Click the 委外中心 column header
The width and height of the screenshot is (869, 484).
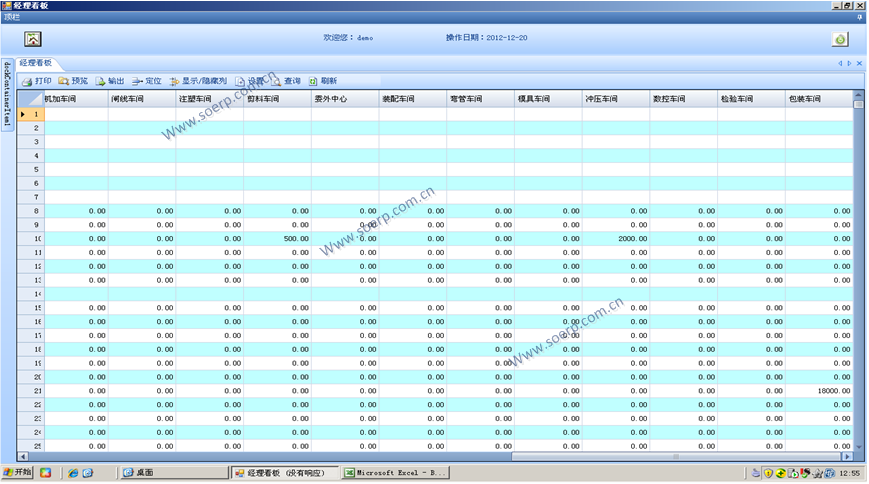click(345, 99)
